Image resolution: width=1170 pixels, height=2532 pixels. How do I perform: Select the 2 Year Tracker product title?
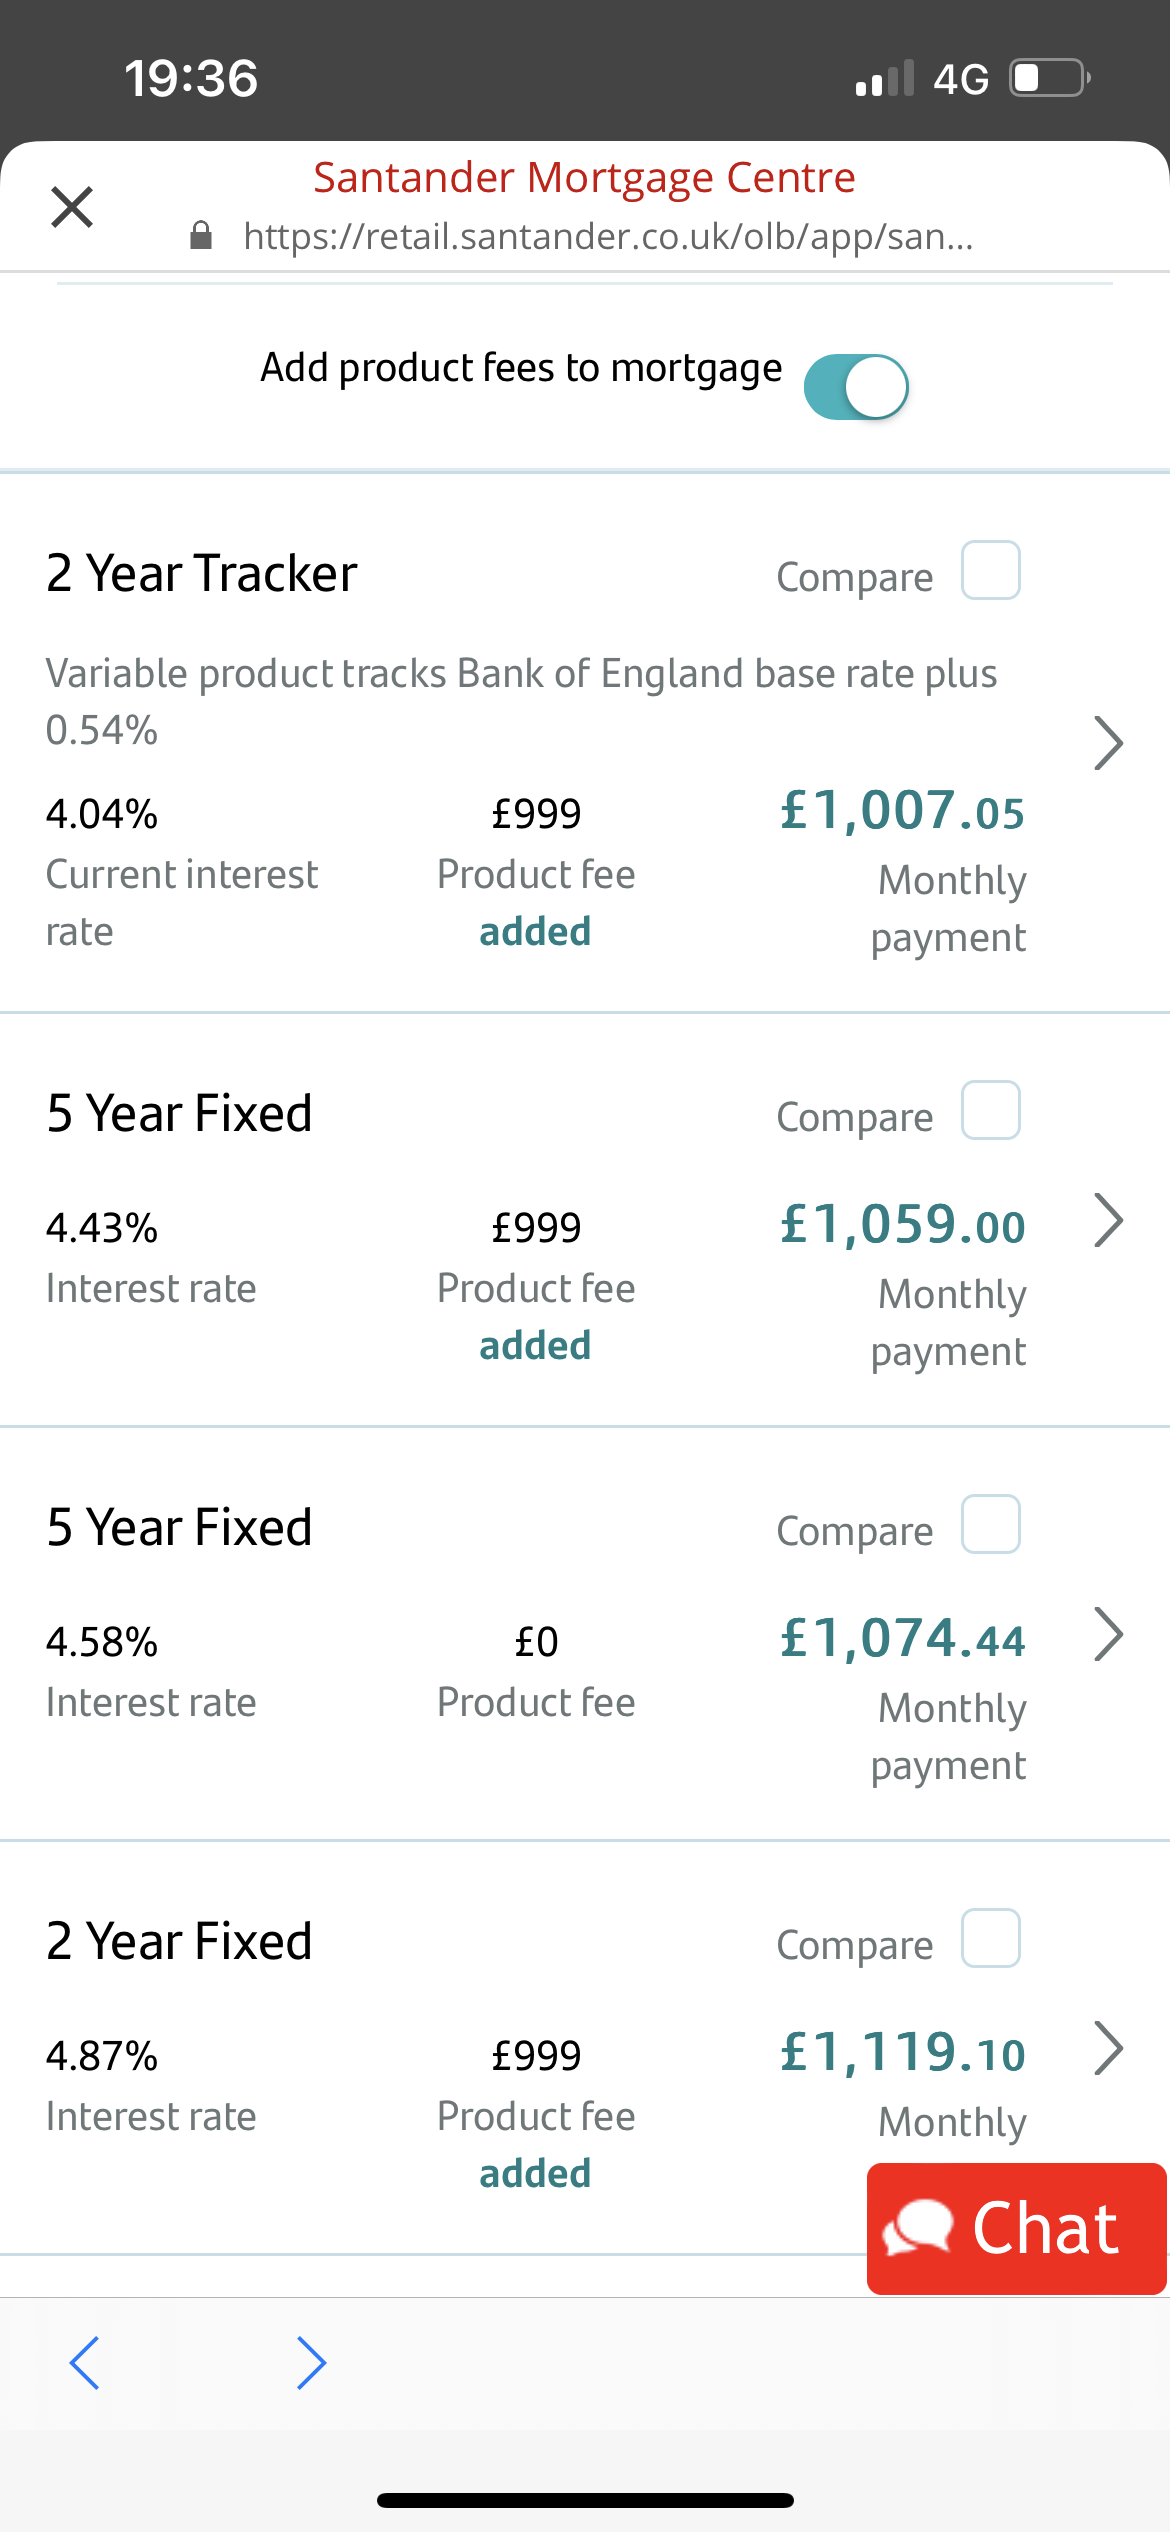(202, 573)
